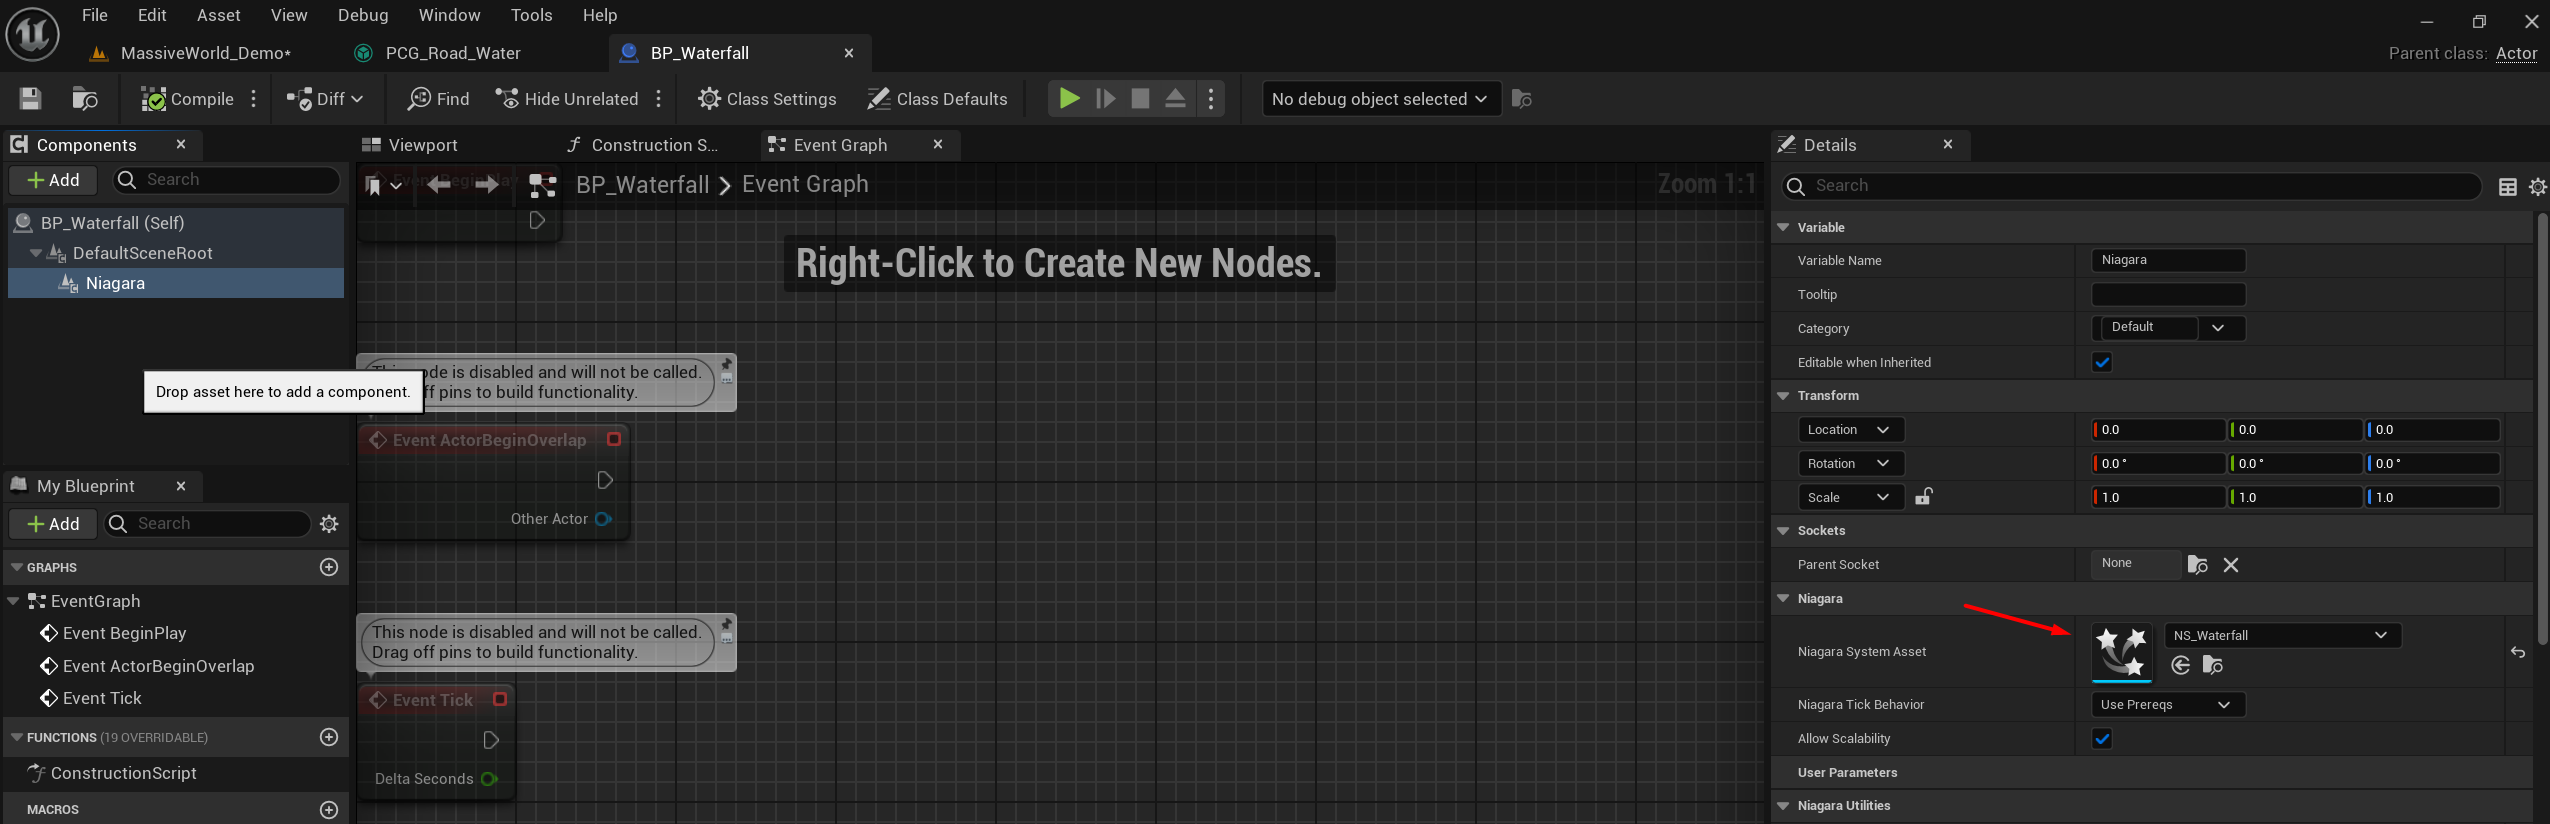
Task: Edit the Variable Name field
Action: (2168, 260)
